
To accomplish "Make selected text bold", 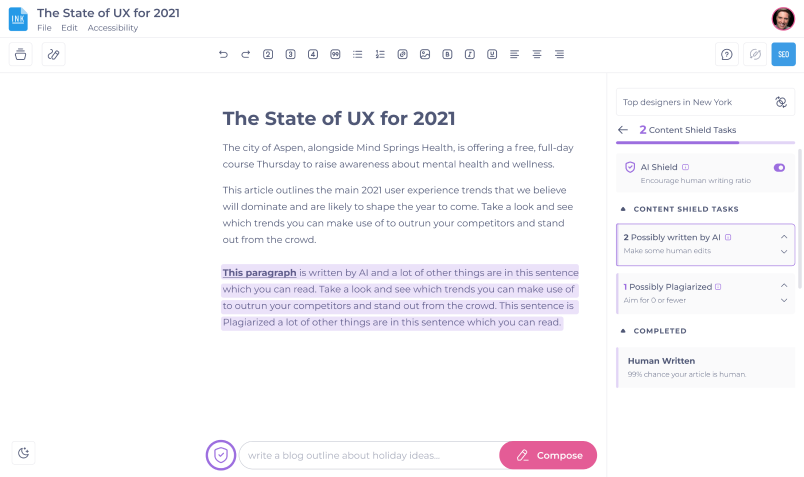I will coord(447,54).
